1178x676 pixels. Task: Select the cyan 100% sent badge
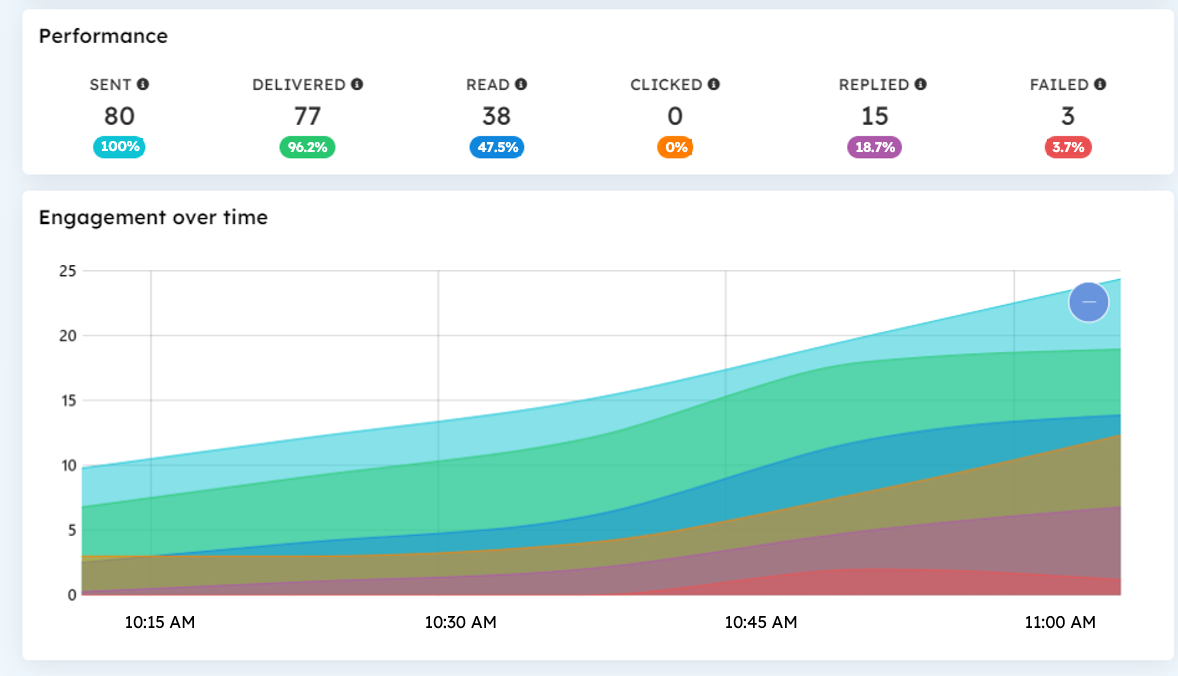click(119, 147)
